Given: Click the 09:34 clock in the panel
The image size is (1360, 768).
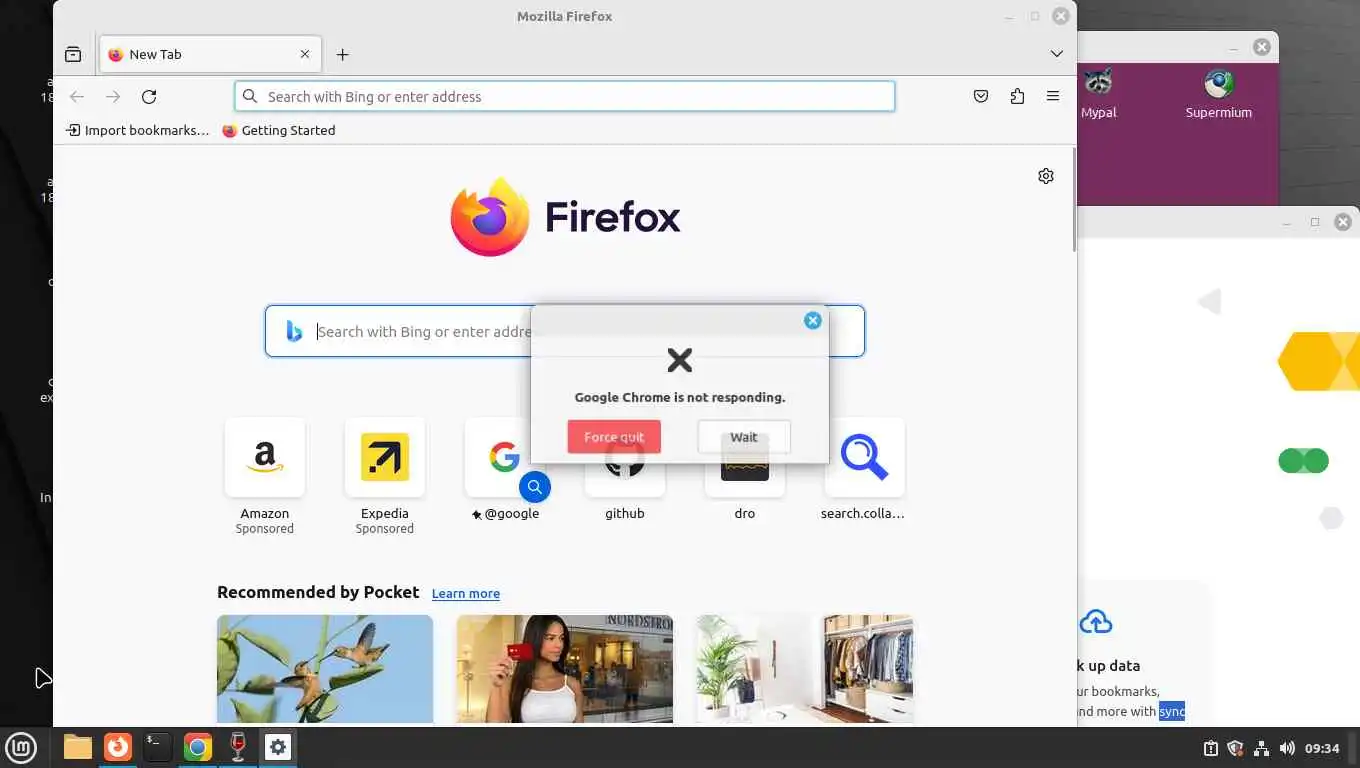Looking at the screenshot, I should 1322,748.
